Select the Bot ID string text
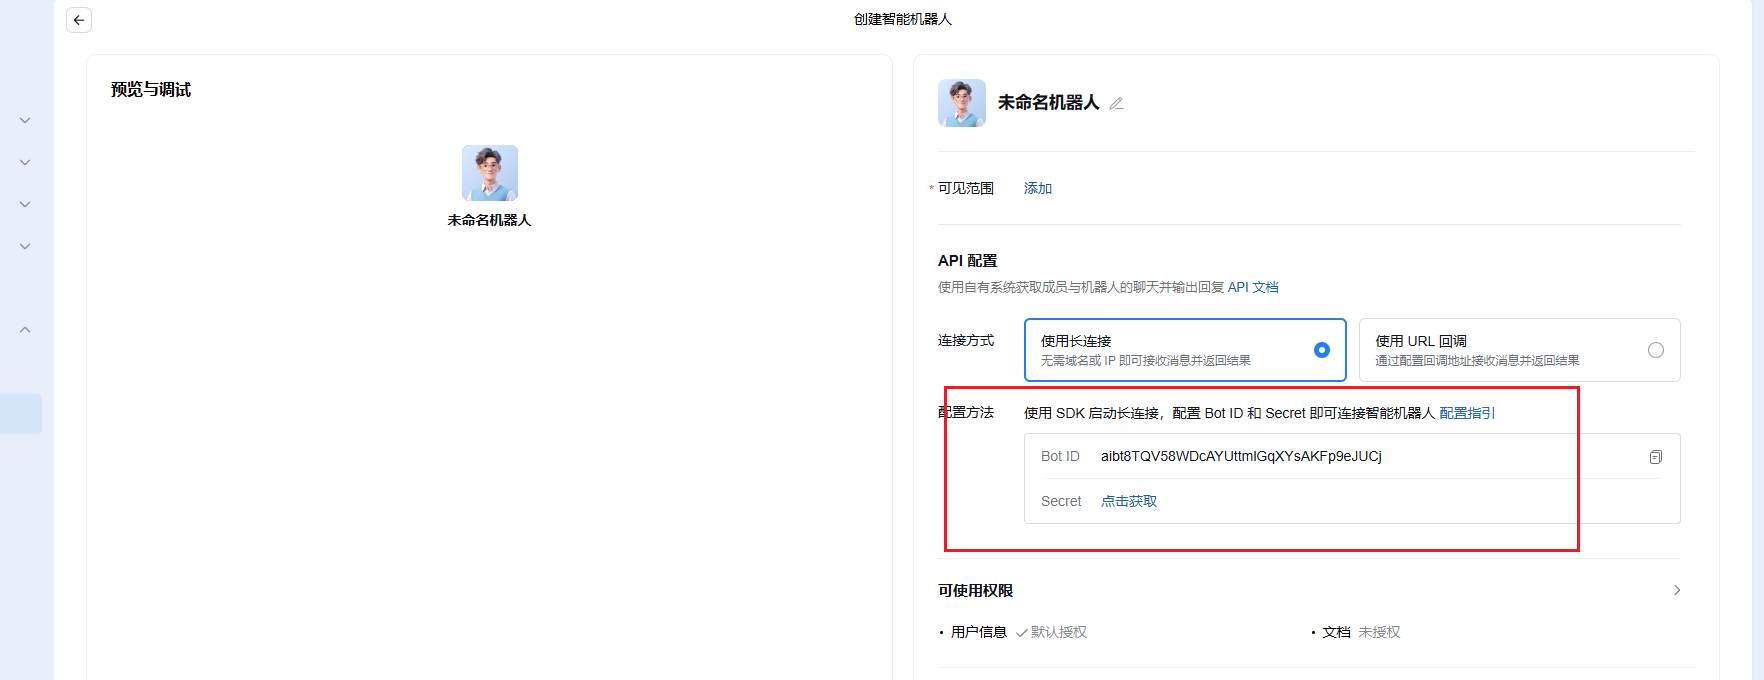Image resolution: width=1764 pixels, height=680 pixels. pyautogui.click(x=1241, y=456)
